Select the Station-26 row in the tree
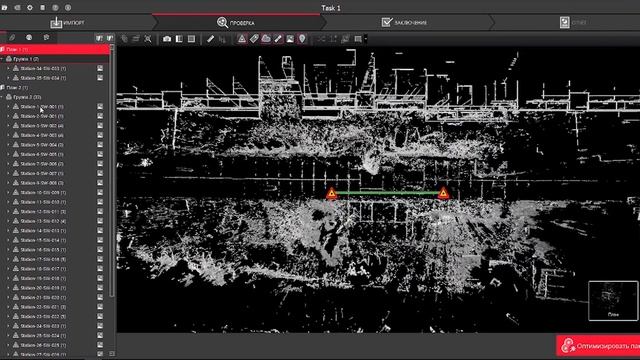 [55, 345]
